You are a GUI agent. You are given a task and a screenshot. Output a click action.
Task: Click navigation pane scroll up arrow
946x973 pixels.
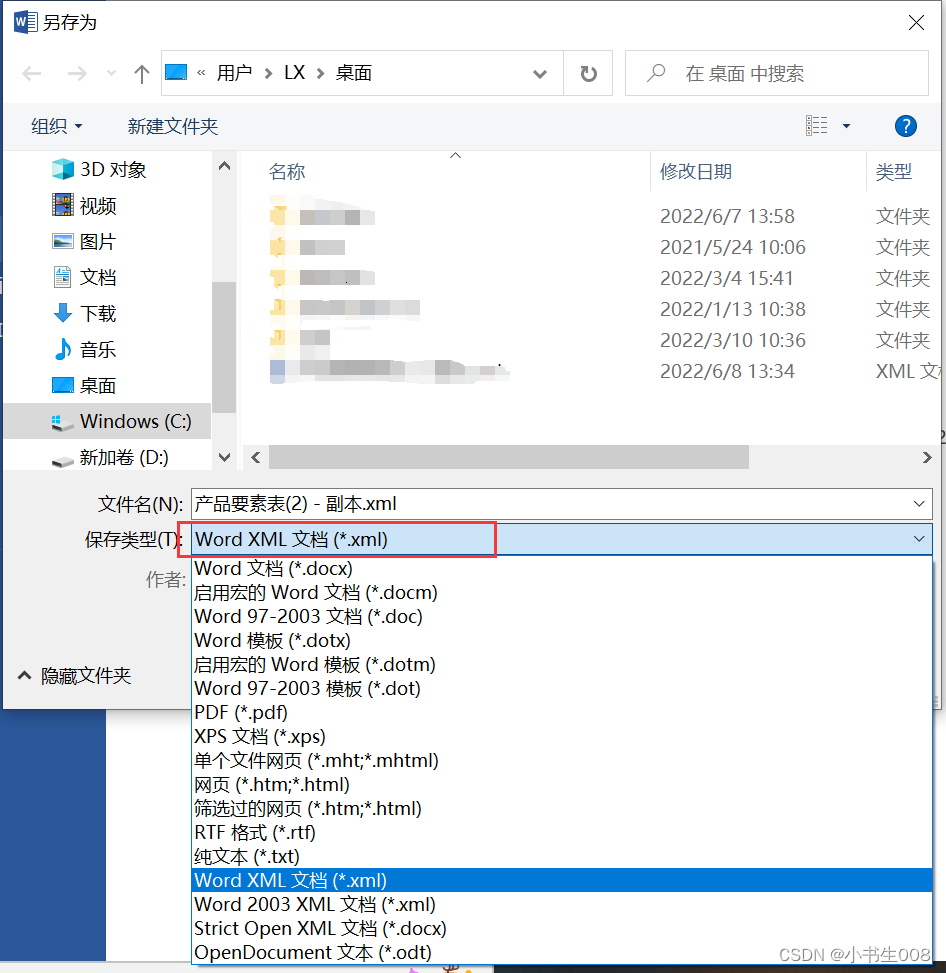point(225,166)
